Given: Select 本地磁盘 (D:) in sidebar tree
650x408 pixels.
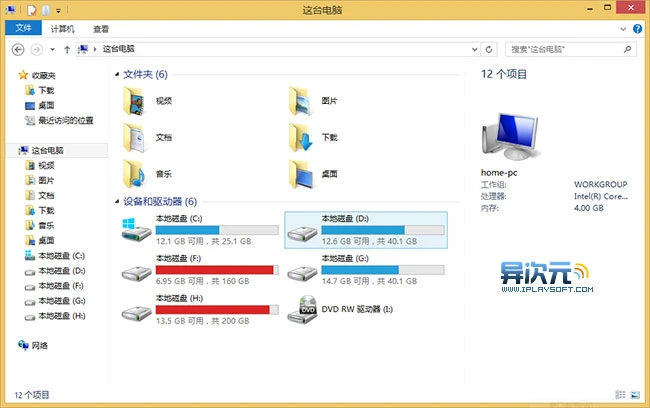Looking at the screenshot, I should click(61, 271).
